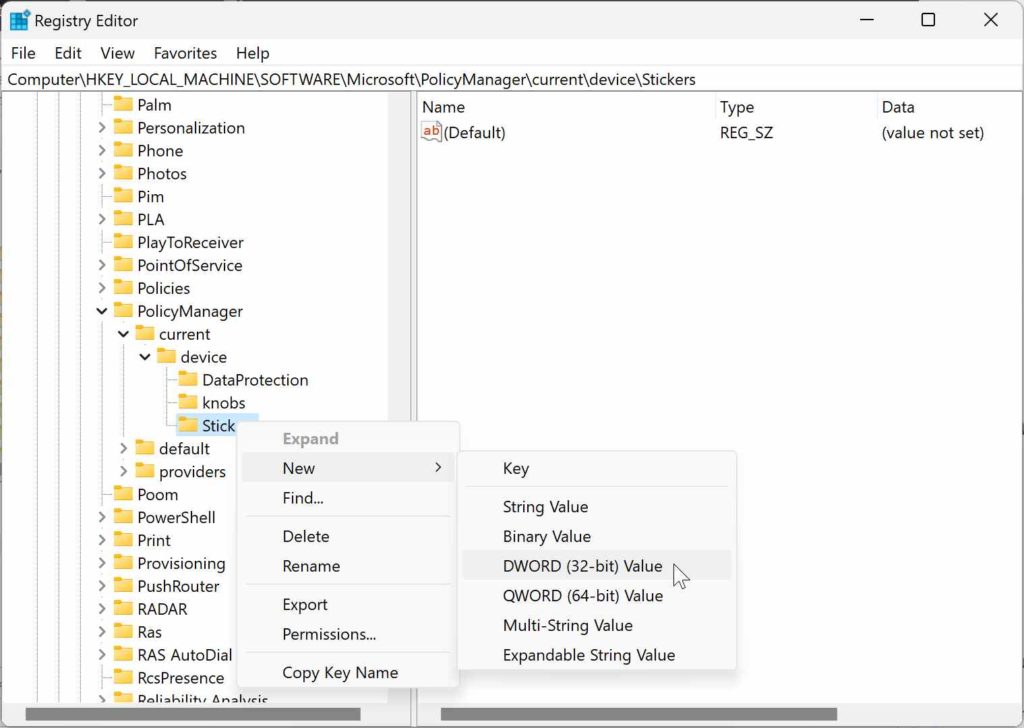Open the View menu
Image resolution: width=1024 pixels, height=728 pixels.
point(118,53)
